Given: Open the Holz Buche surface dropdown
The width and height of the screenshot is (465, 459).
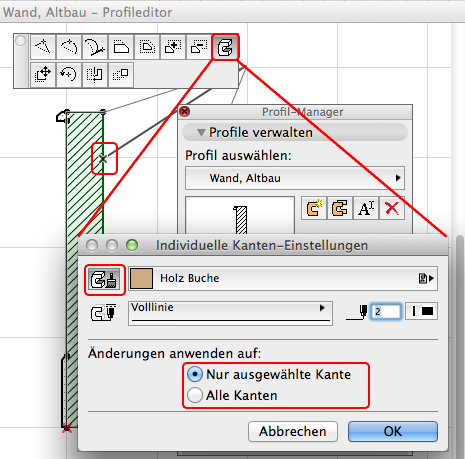Looking at the screenshot, I should [x=283, y=278].
